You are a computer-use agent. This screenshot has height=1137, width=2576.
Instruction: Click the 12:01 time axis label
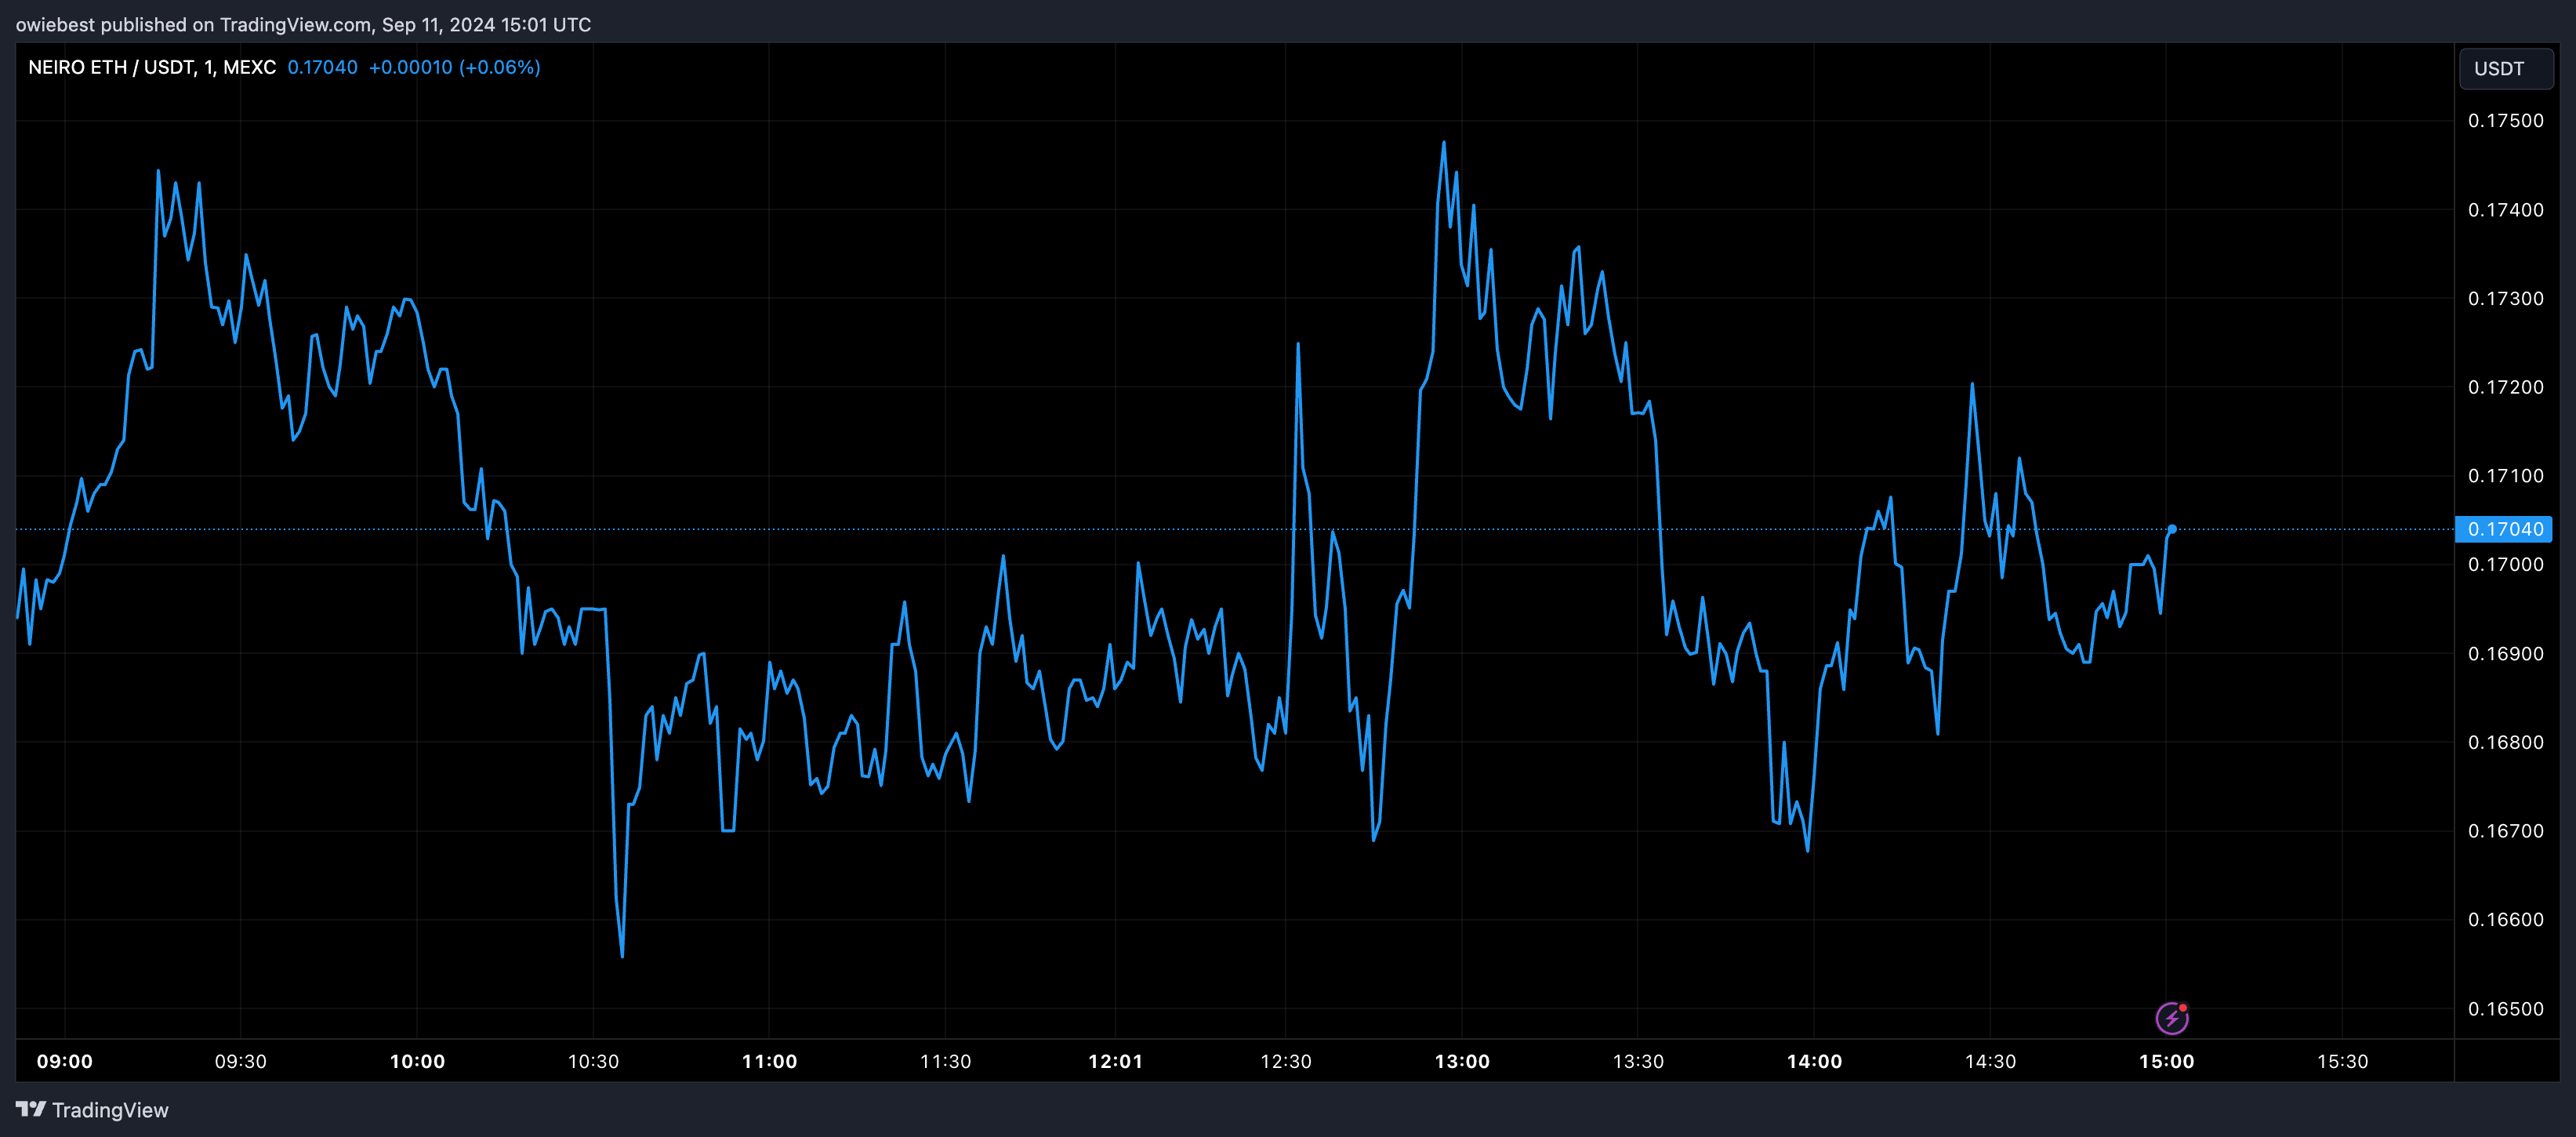click(x=1115, y=1061)
